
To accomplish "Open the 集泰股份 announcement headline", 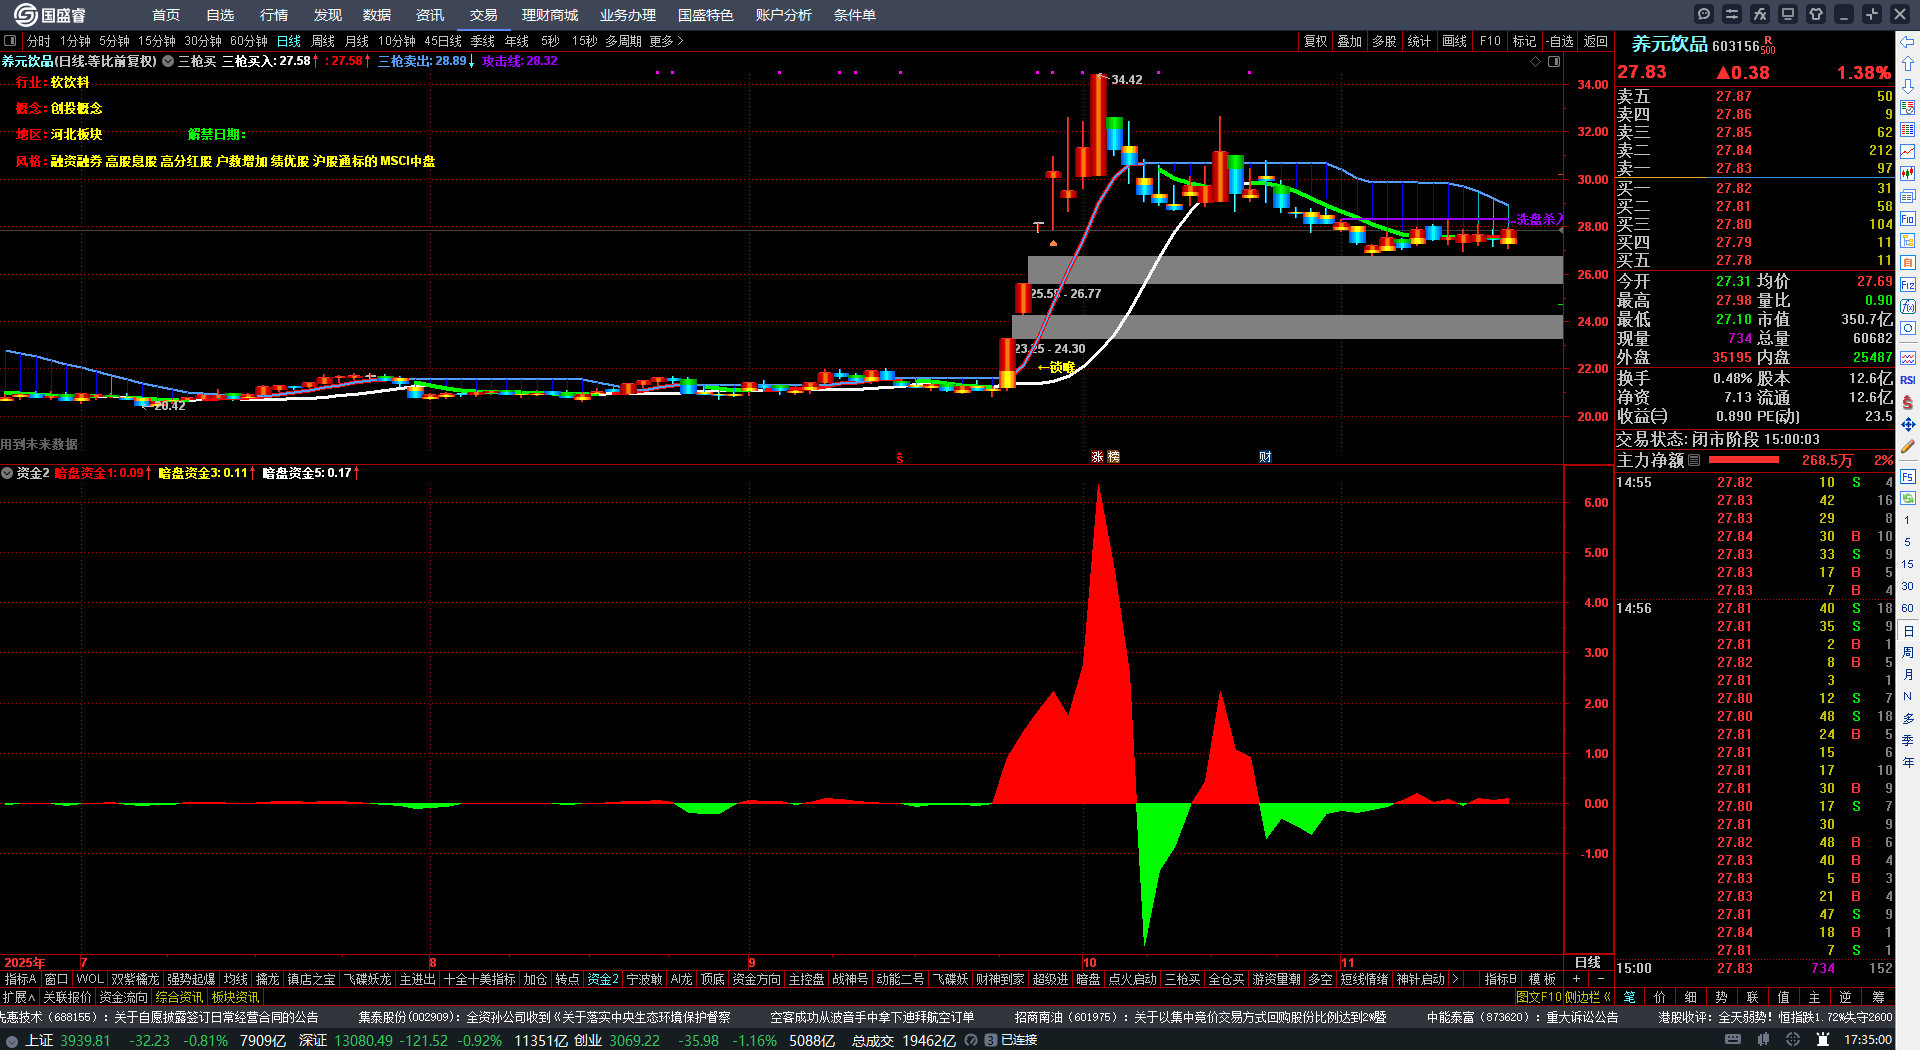I will click(544, 1017).
